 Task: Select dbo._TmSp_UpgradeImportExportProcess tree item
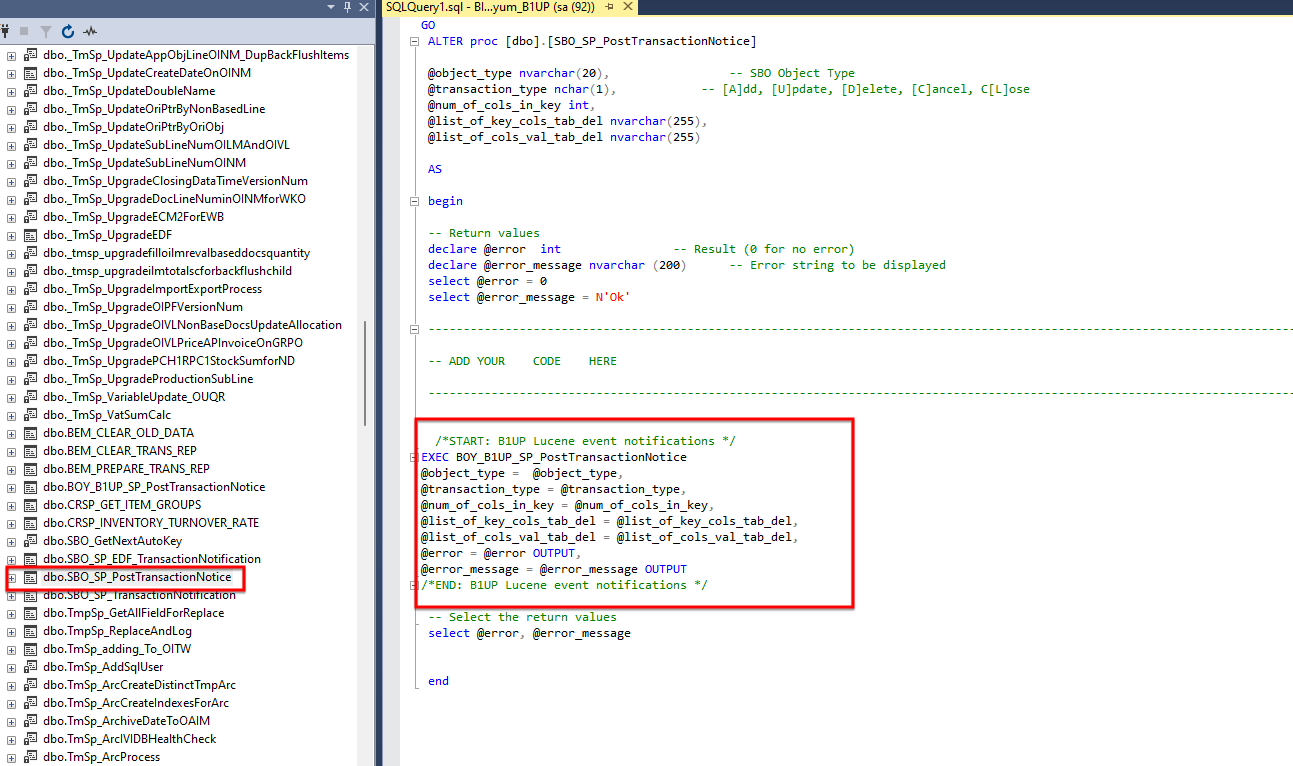pos(152,289)
